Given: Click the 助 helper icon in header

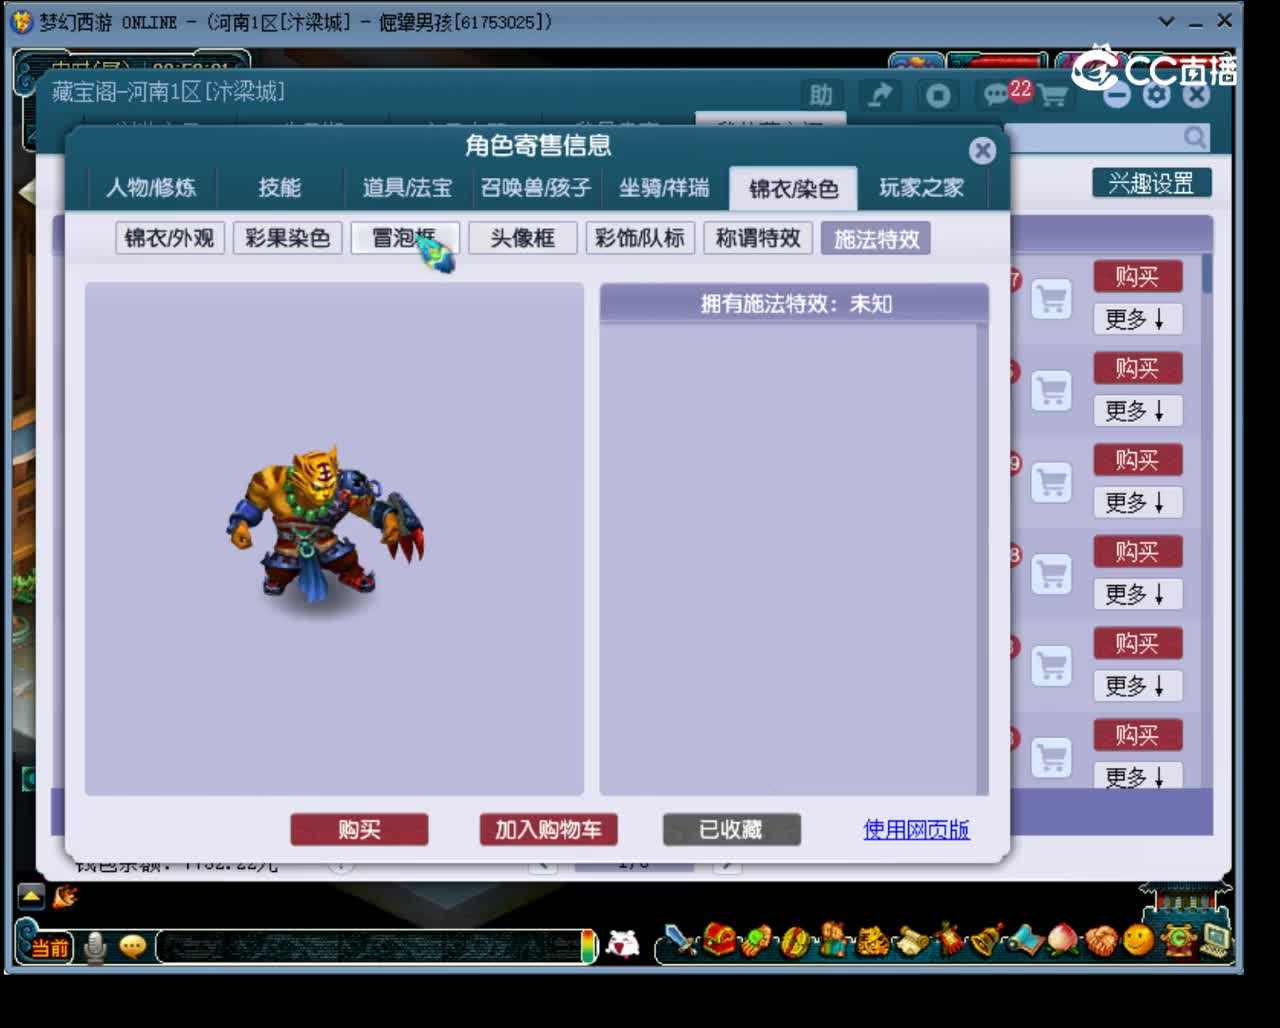Looking at the screenshot, I should click(x=821, y=95).
